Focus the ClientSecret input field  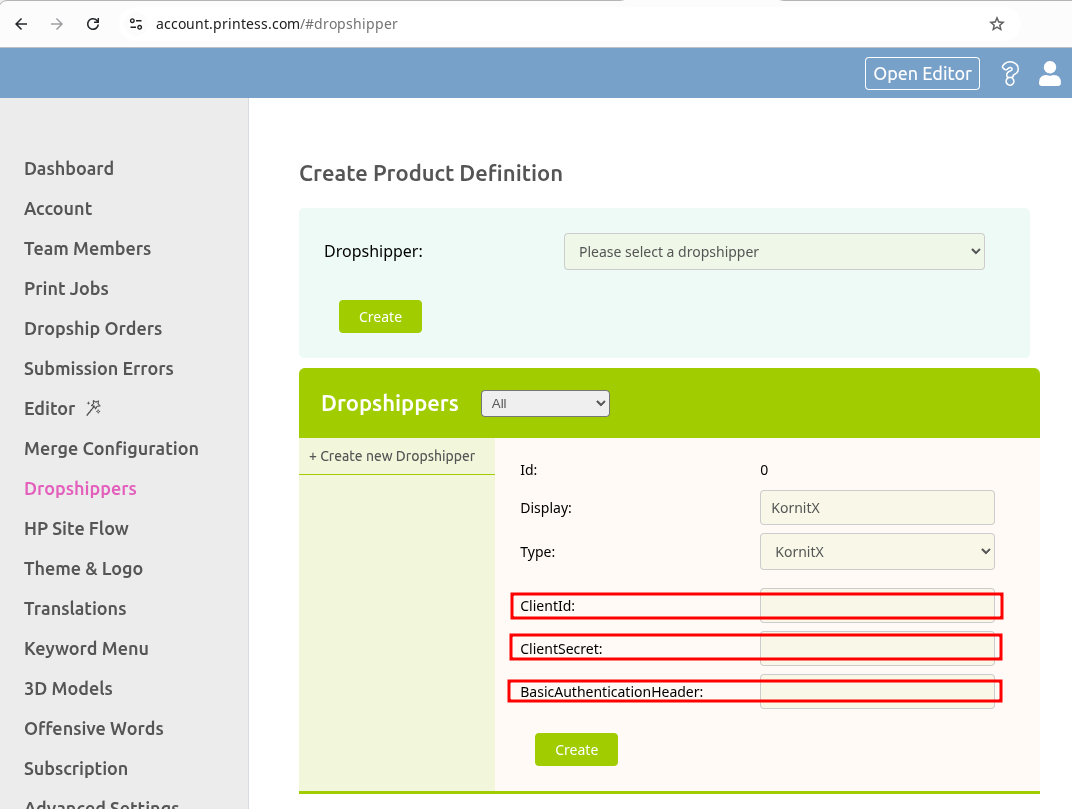[877, 648]
